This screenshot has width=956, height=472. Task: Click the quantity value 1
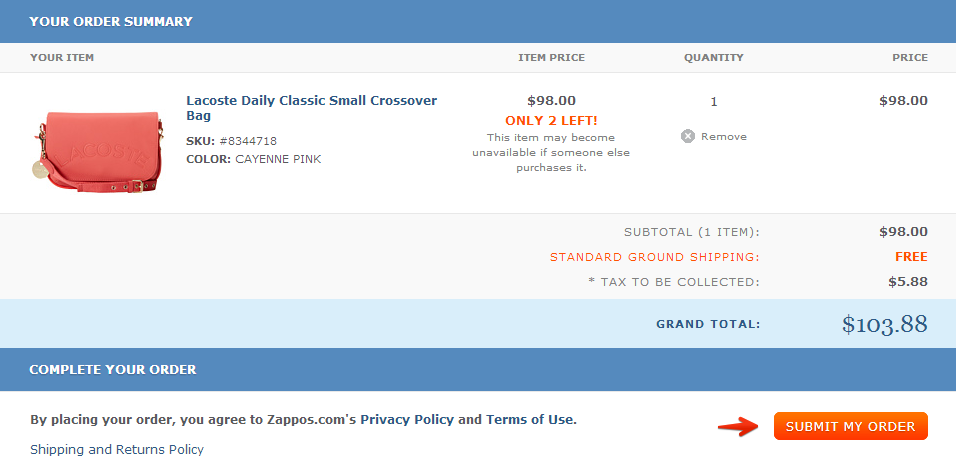click(x=713, y=102)
